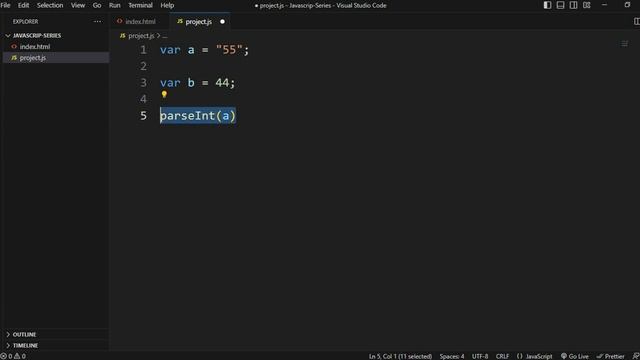Screen dimensions: 640x360
Task: Click the number 44 on line 3
Action: (x=222, y=82)
